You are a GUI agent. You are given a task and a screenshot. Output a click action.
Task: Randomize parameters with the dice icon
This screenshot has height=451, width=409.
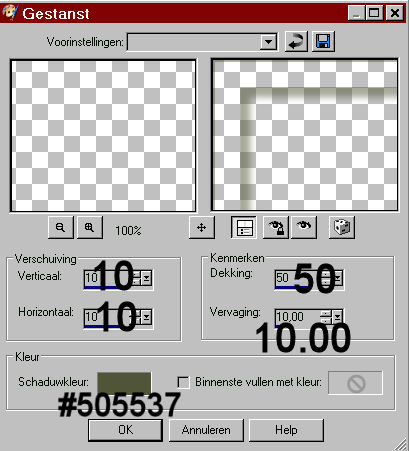pyautogui.click(x=342, y=228)
